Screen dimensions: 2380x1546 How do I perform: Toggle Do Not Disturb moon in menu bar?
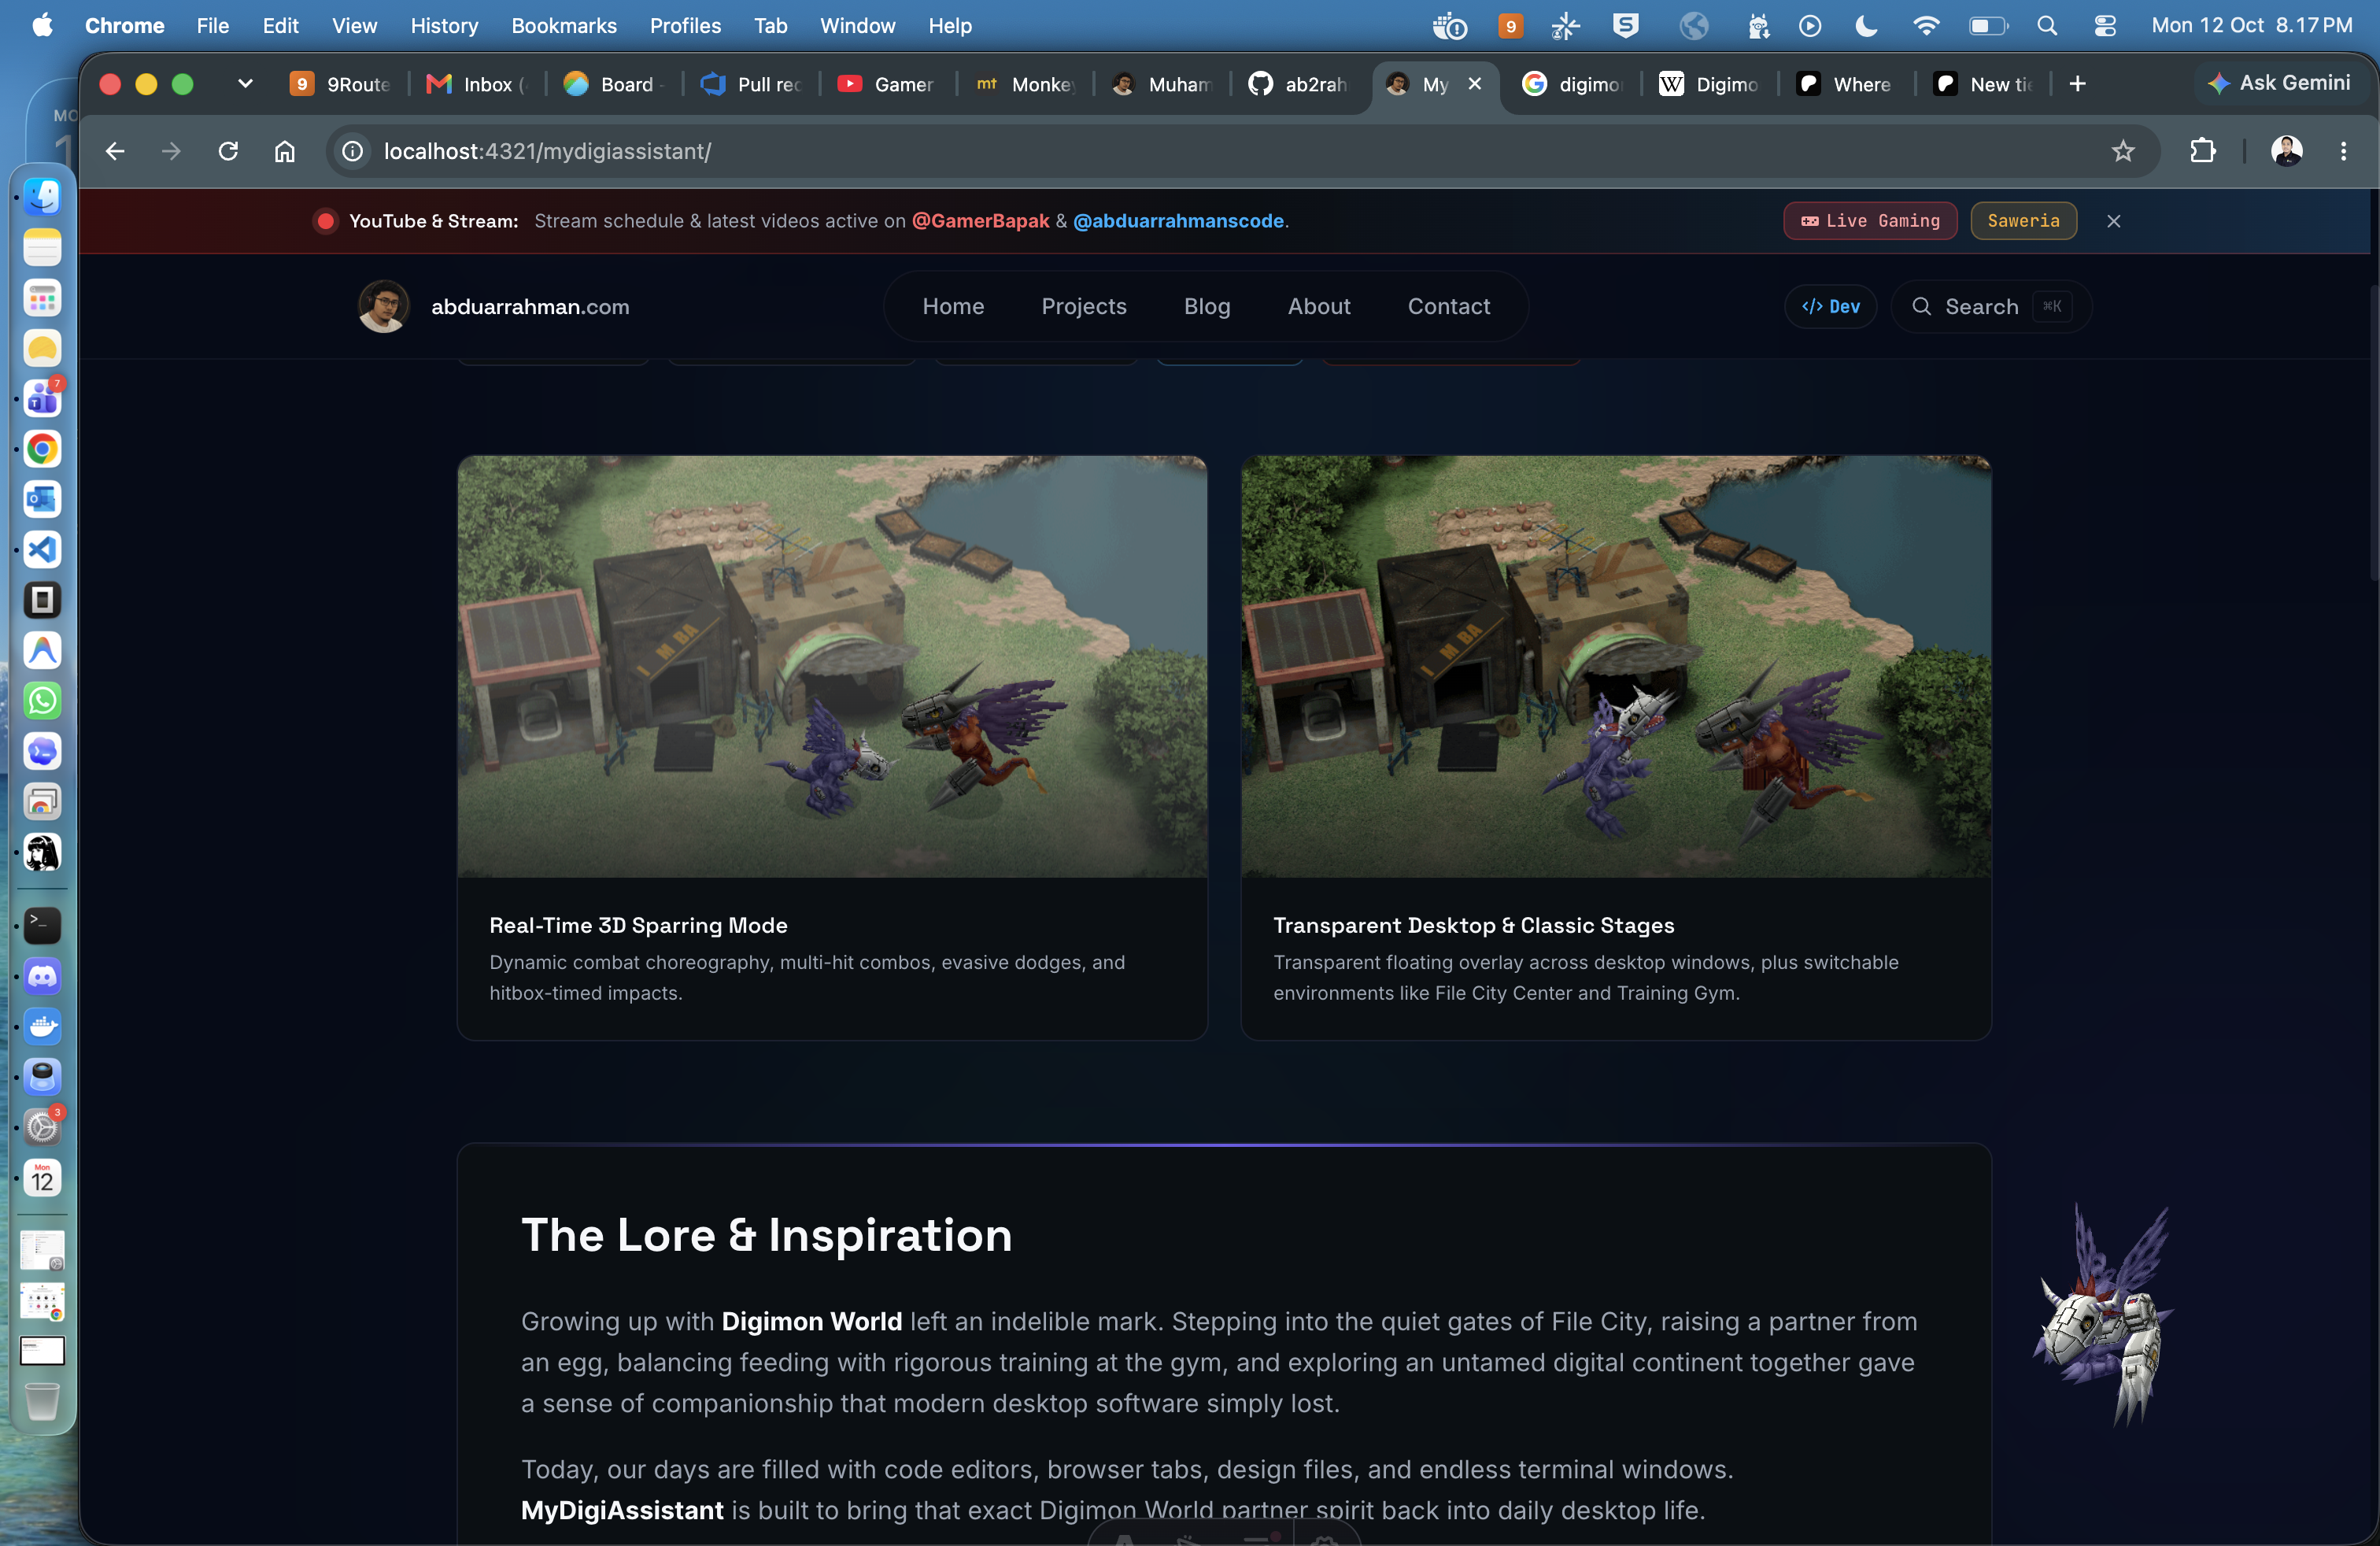[1865, 26]
